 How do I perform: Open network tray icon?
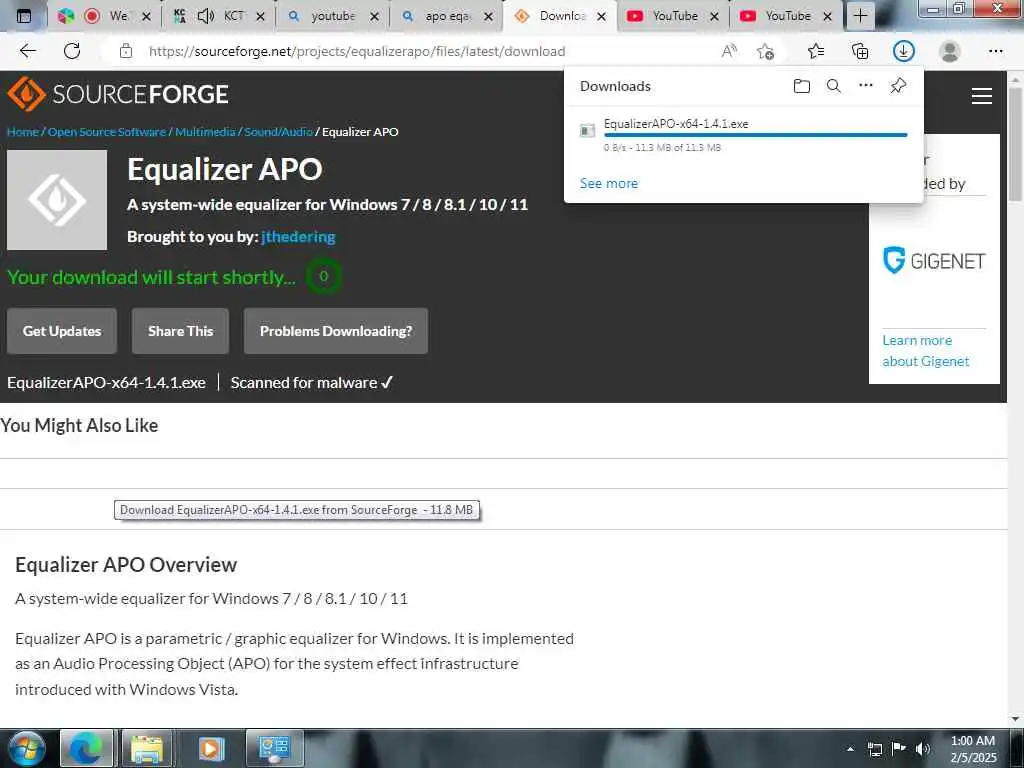[874, 749]
